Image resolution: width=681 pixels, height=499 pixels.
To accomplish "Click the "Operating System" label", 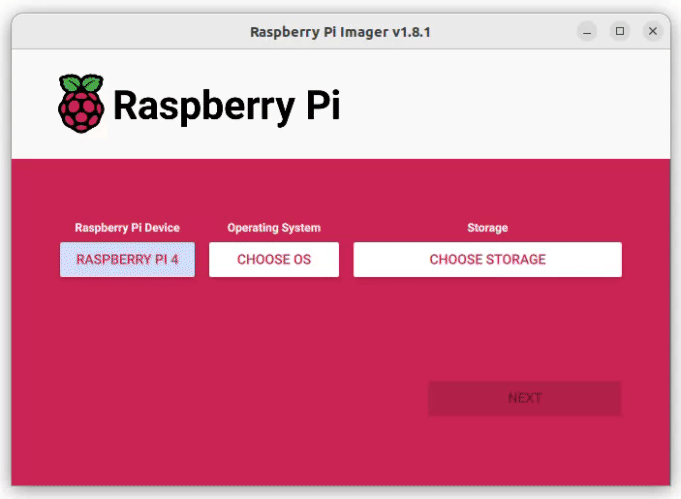I will click(274, 228).
